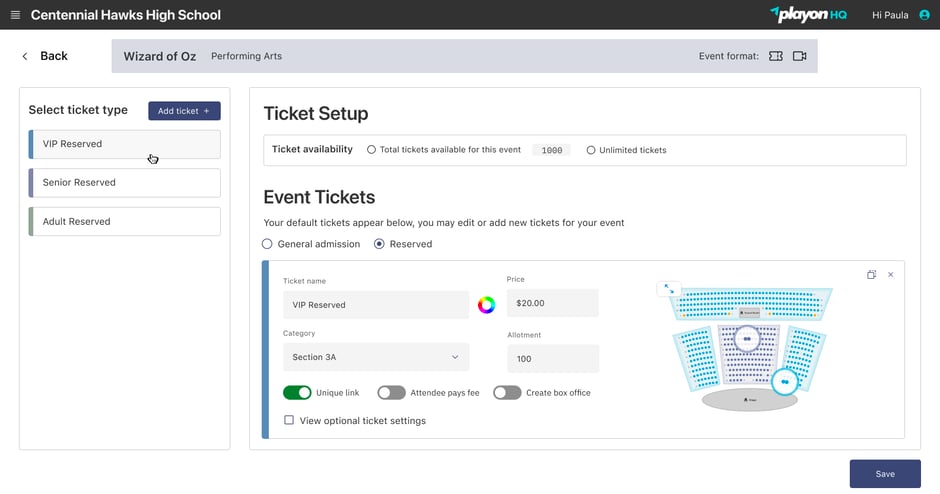The height and width of the screenshot is (494, 940).
Task: Enable Create box office toggle
Action: tap(507, 393)
